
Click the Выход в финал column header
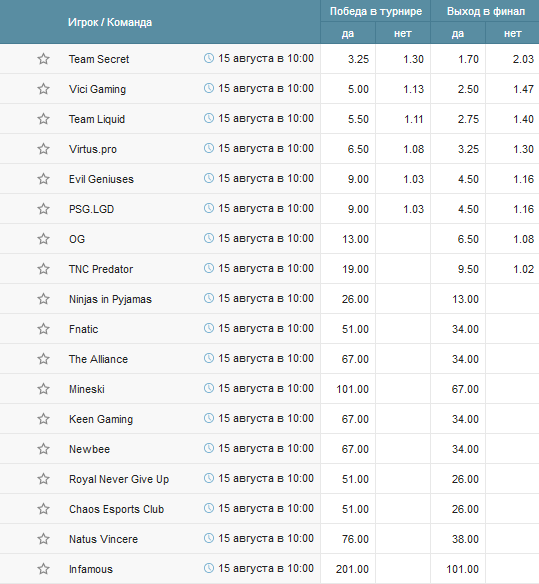tap(485, 11)
